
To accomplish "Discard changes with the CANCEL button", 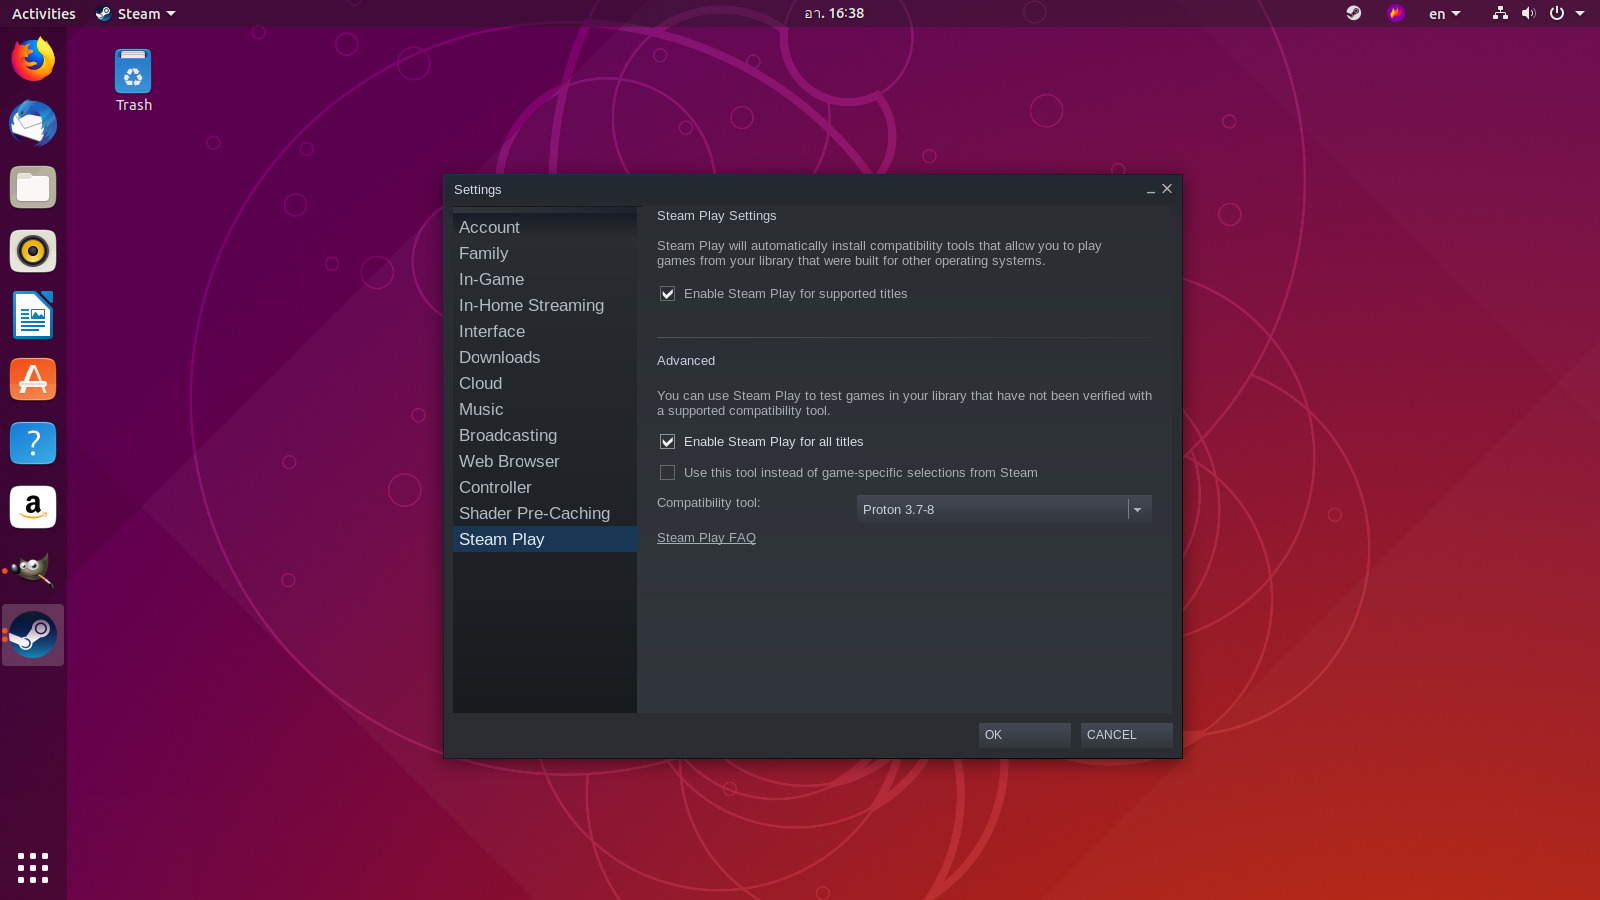I will pos(1126,735).
